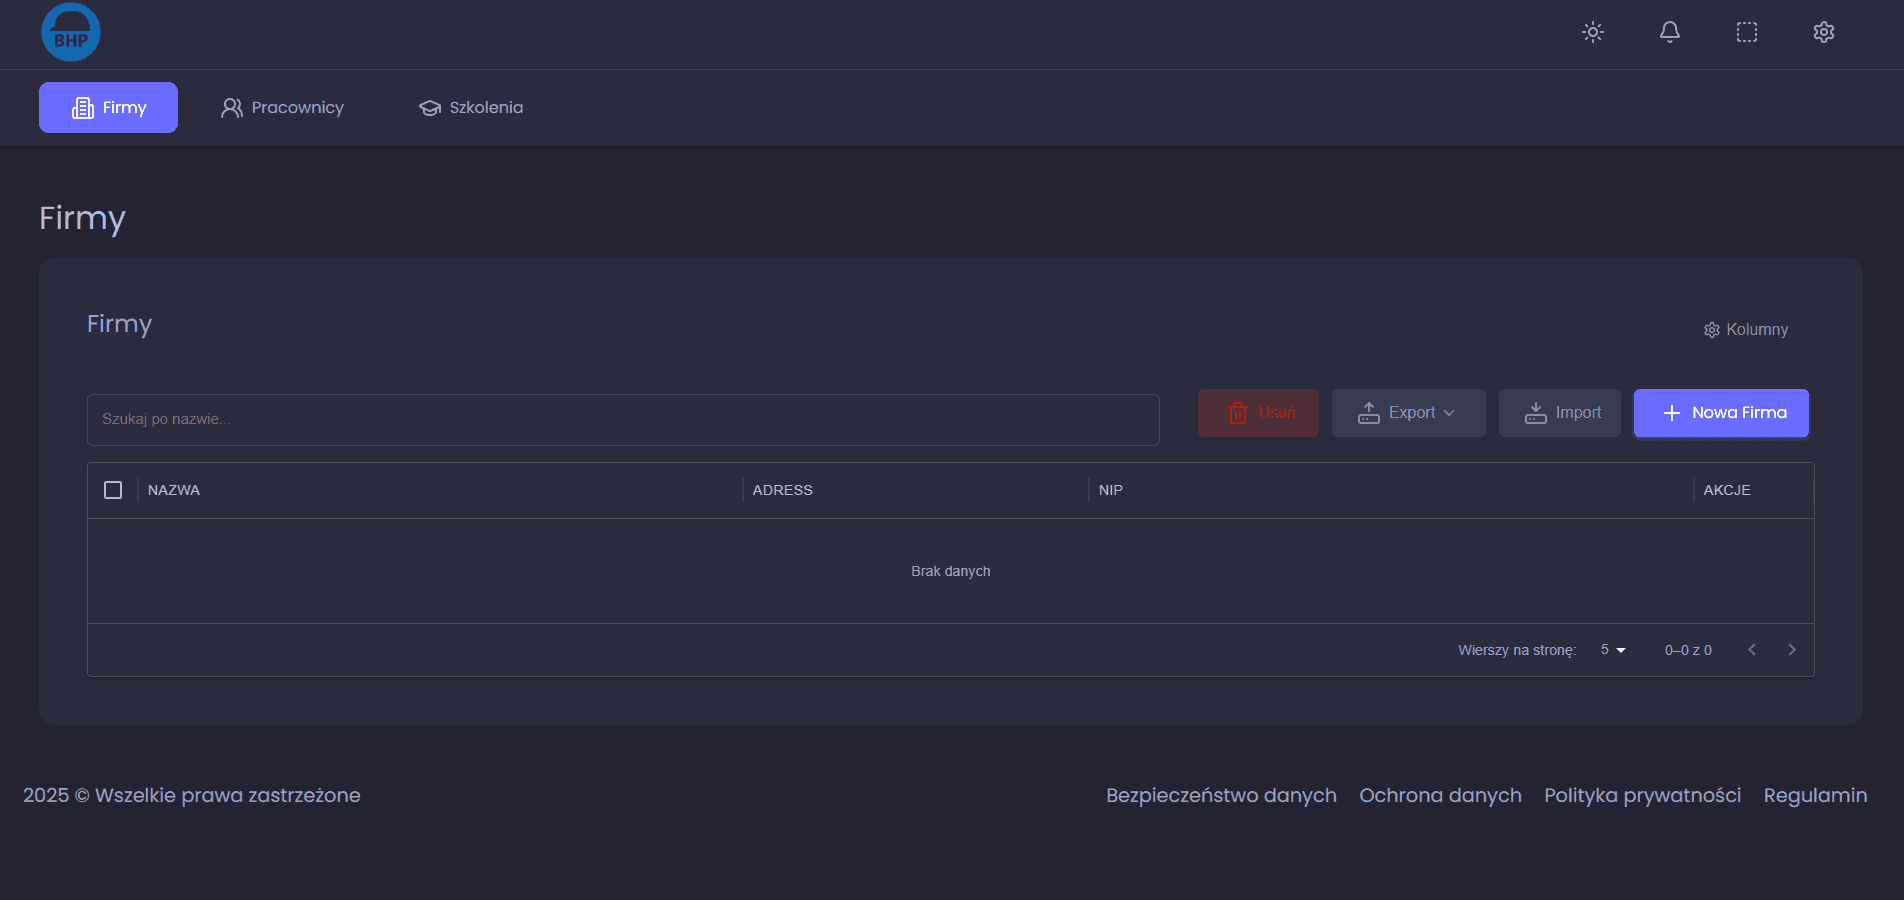The width and height of the screenshot is (1904, 900).
Task: Open settings gear icon in header
Action: [1824, 32]
